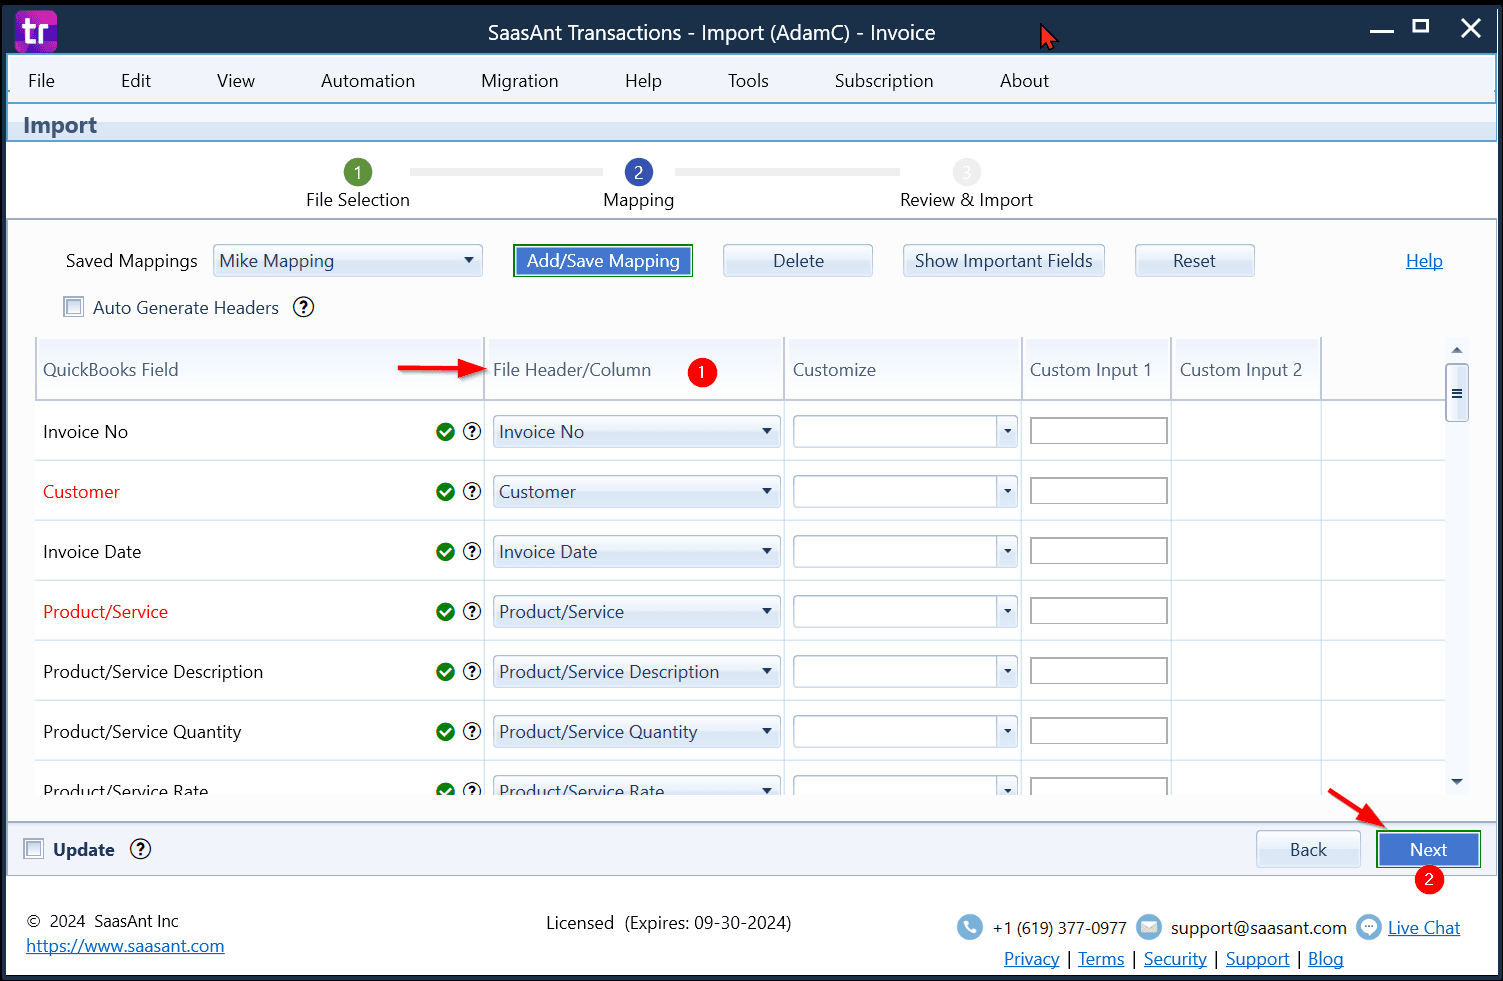The width and height of the screenshot is (1503, 981).
Task: Click help icon in Invoice No row
Action: pyautogui.click(x=472, y=431)
